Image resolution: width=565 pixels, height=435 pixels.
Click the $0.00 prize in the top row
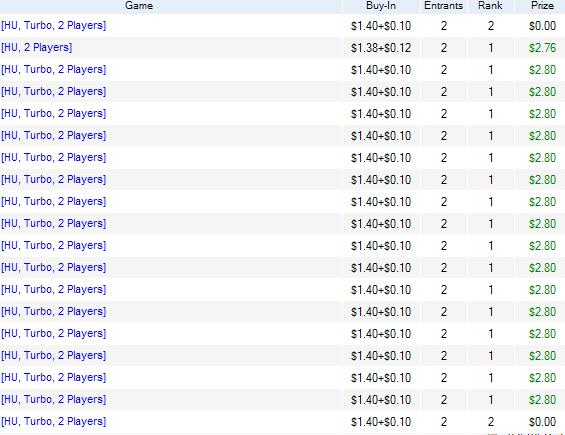tap(542, 26)
